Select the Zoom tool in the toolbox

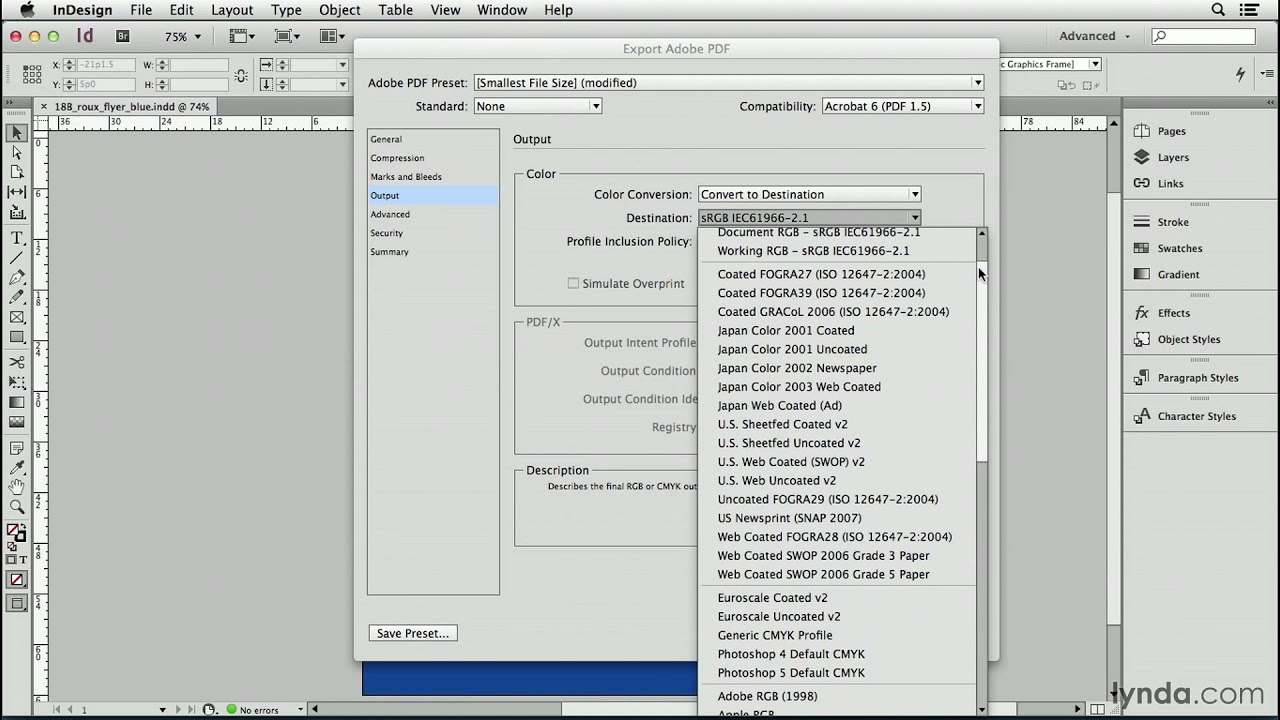pos(17,507)
